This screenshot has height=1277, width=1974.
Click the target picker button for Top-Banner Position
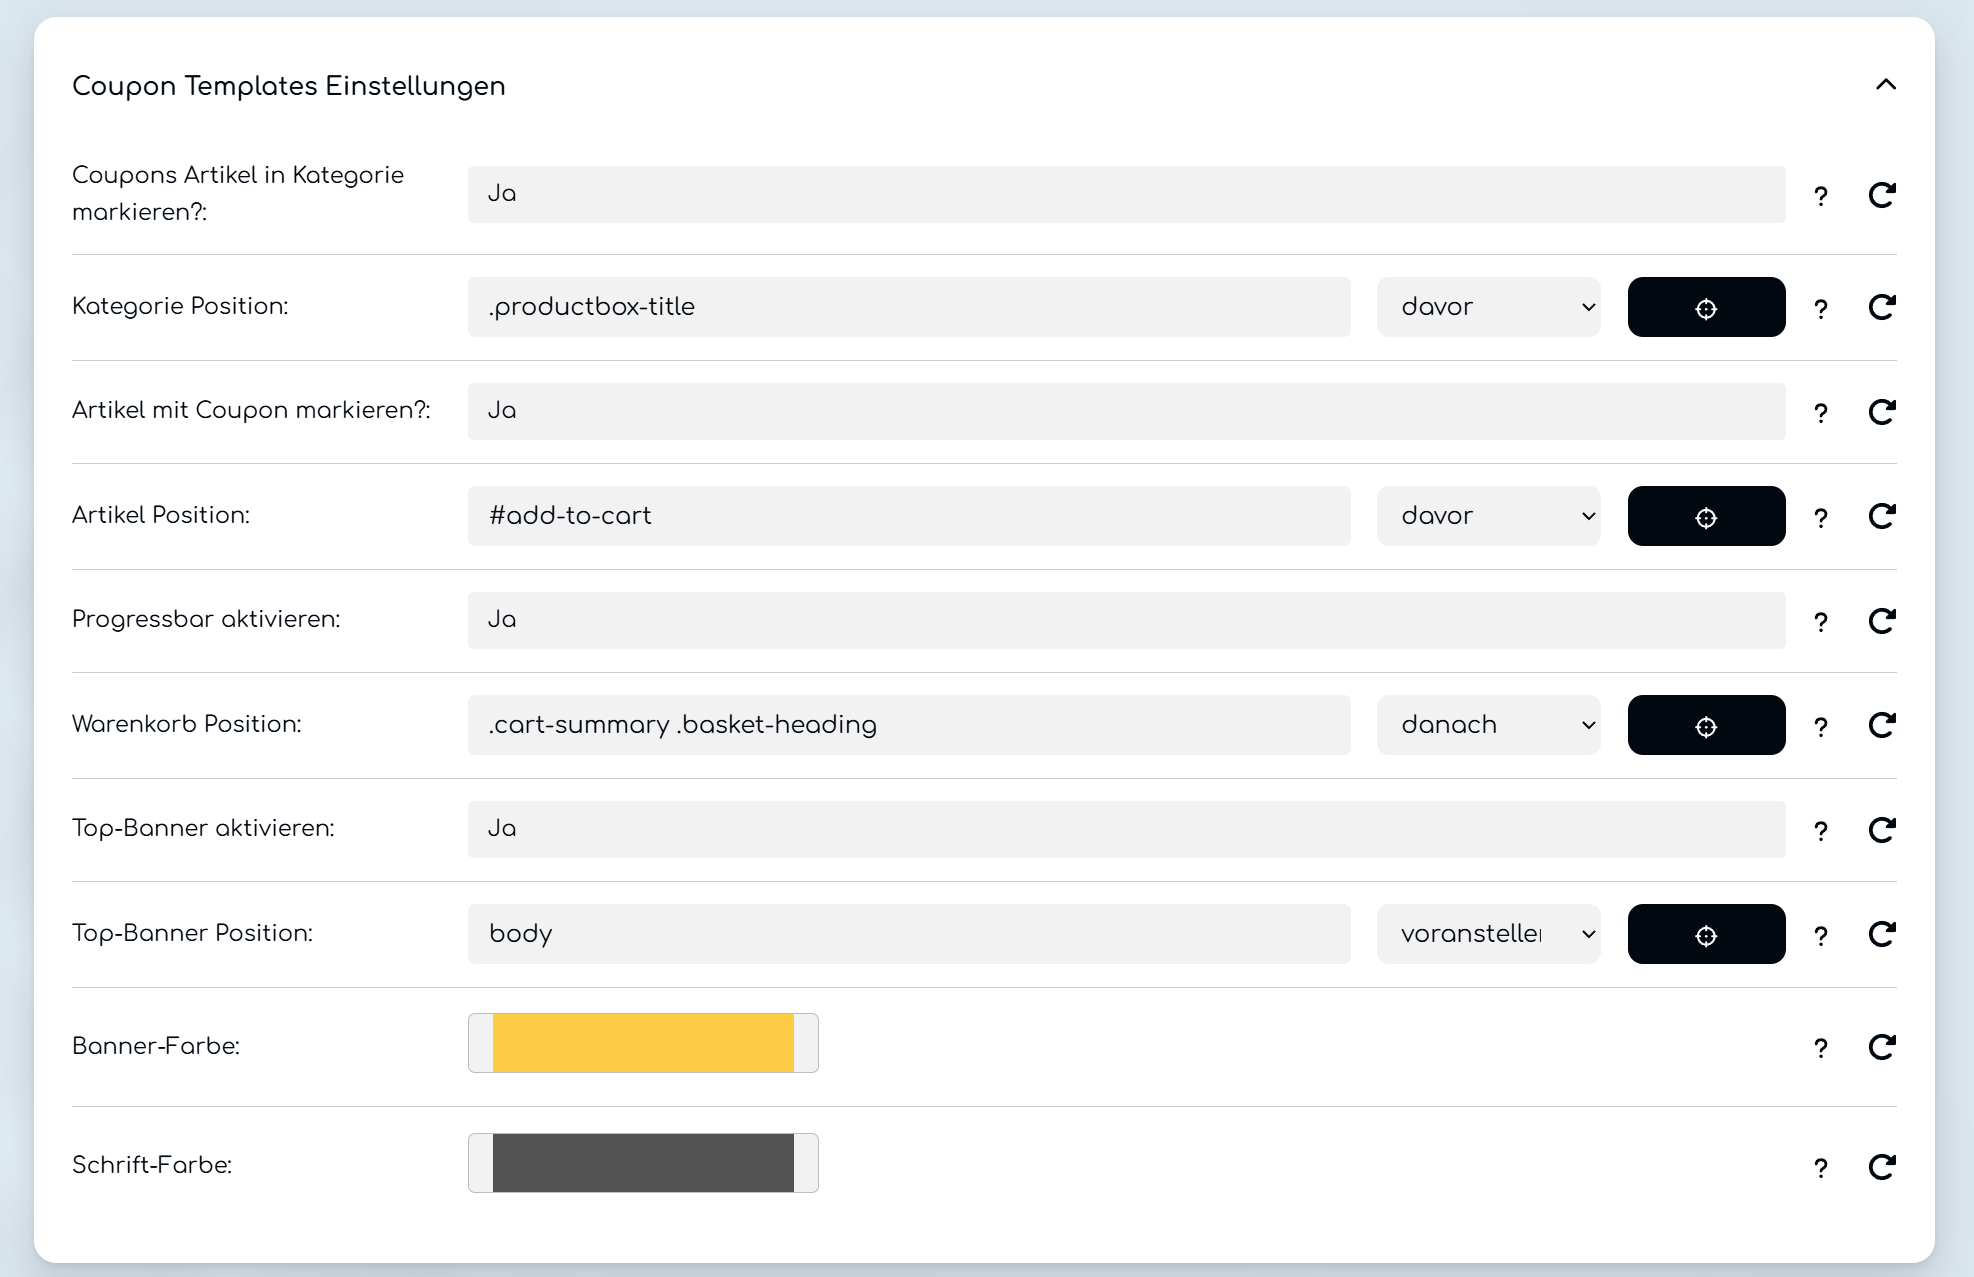(x=1706, y=935)
